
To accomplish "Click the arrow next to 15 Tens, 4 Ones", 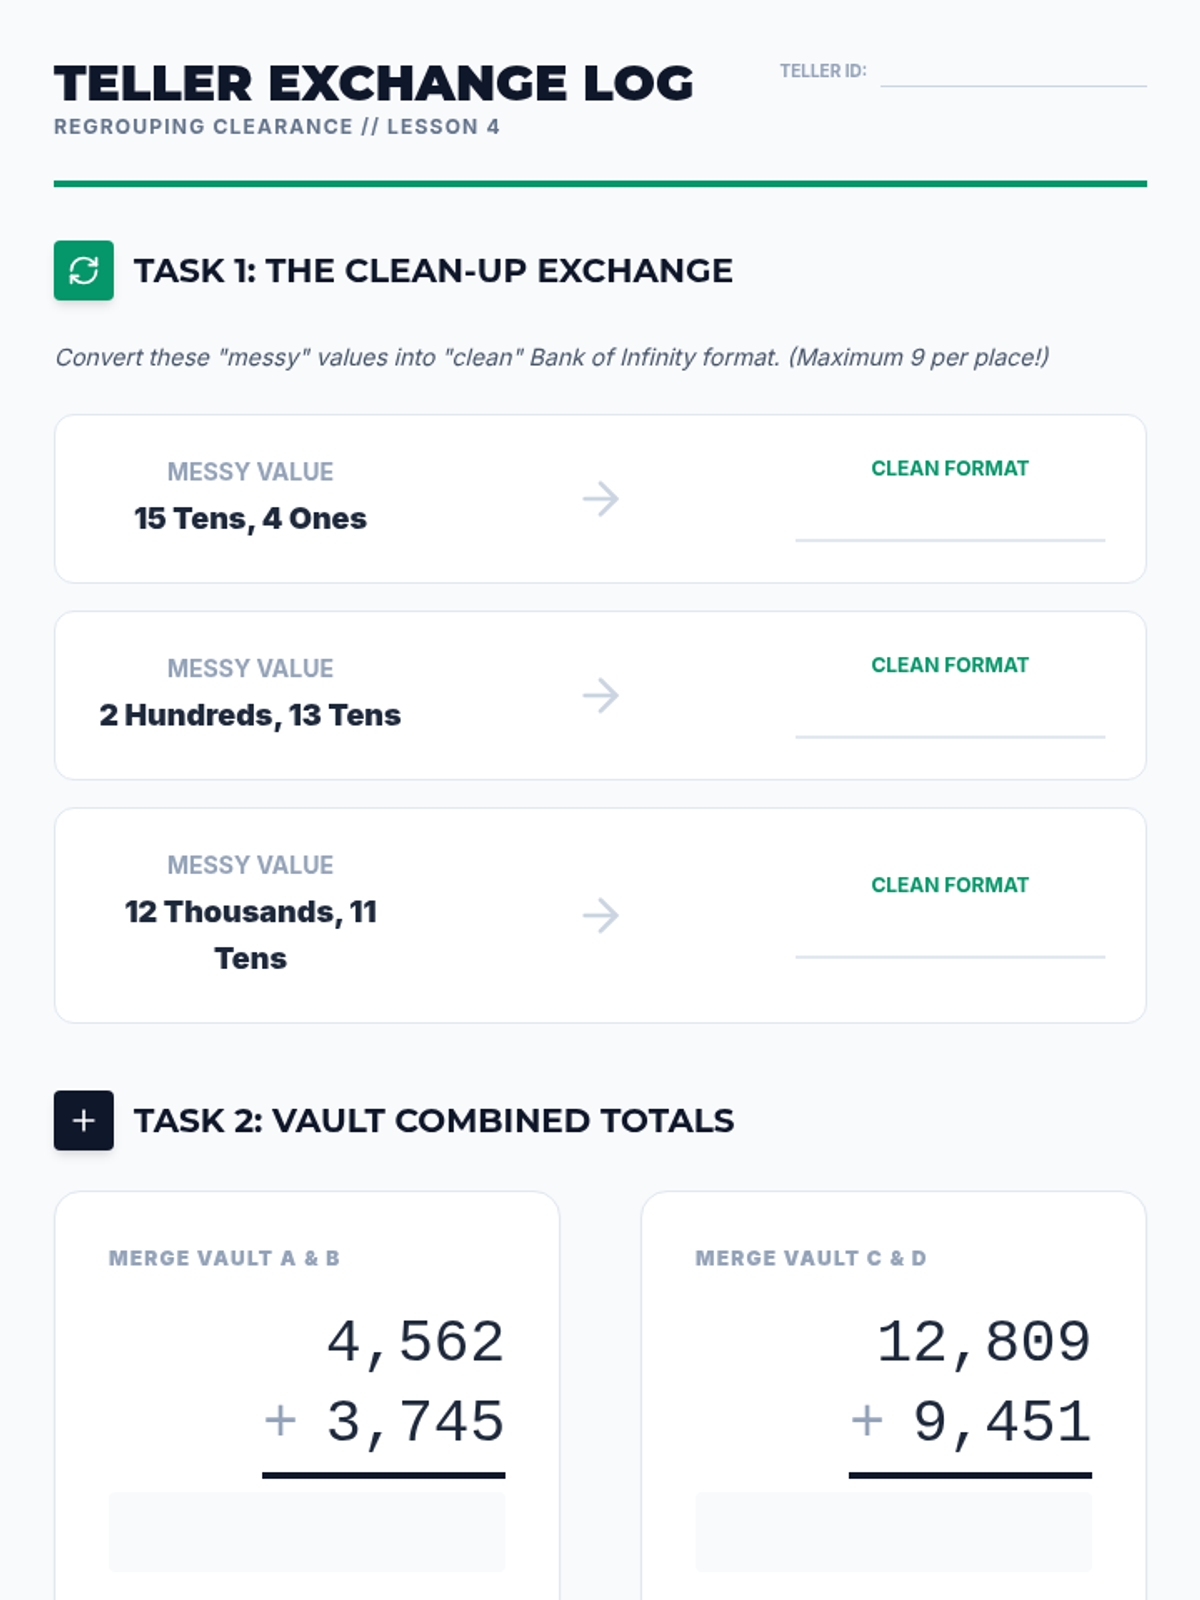I will click(x=601, y=498).
